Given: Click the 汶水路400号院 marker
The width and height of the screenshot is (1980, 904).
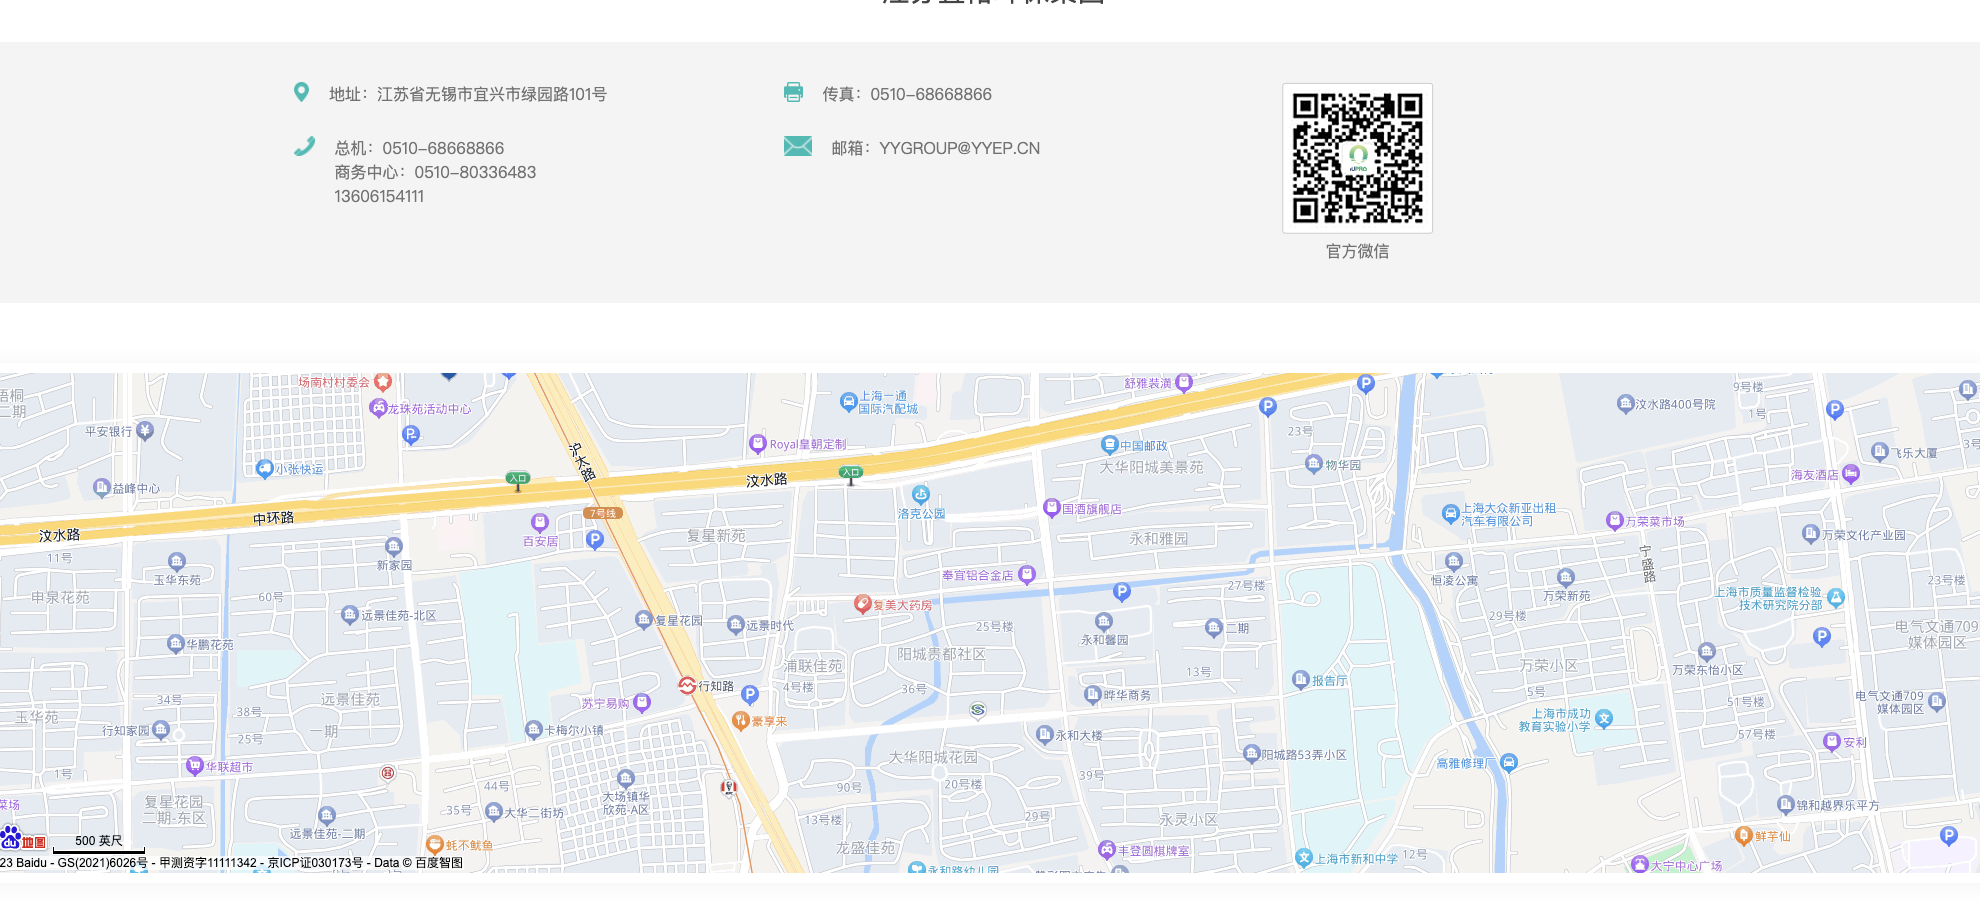Looking at the screenshot, I should pos(1625,403).
